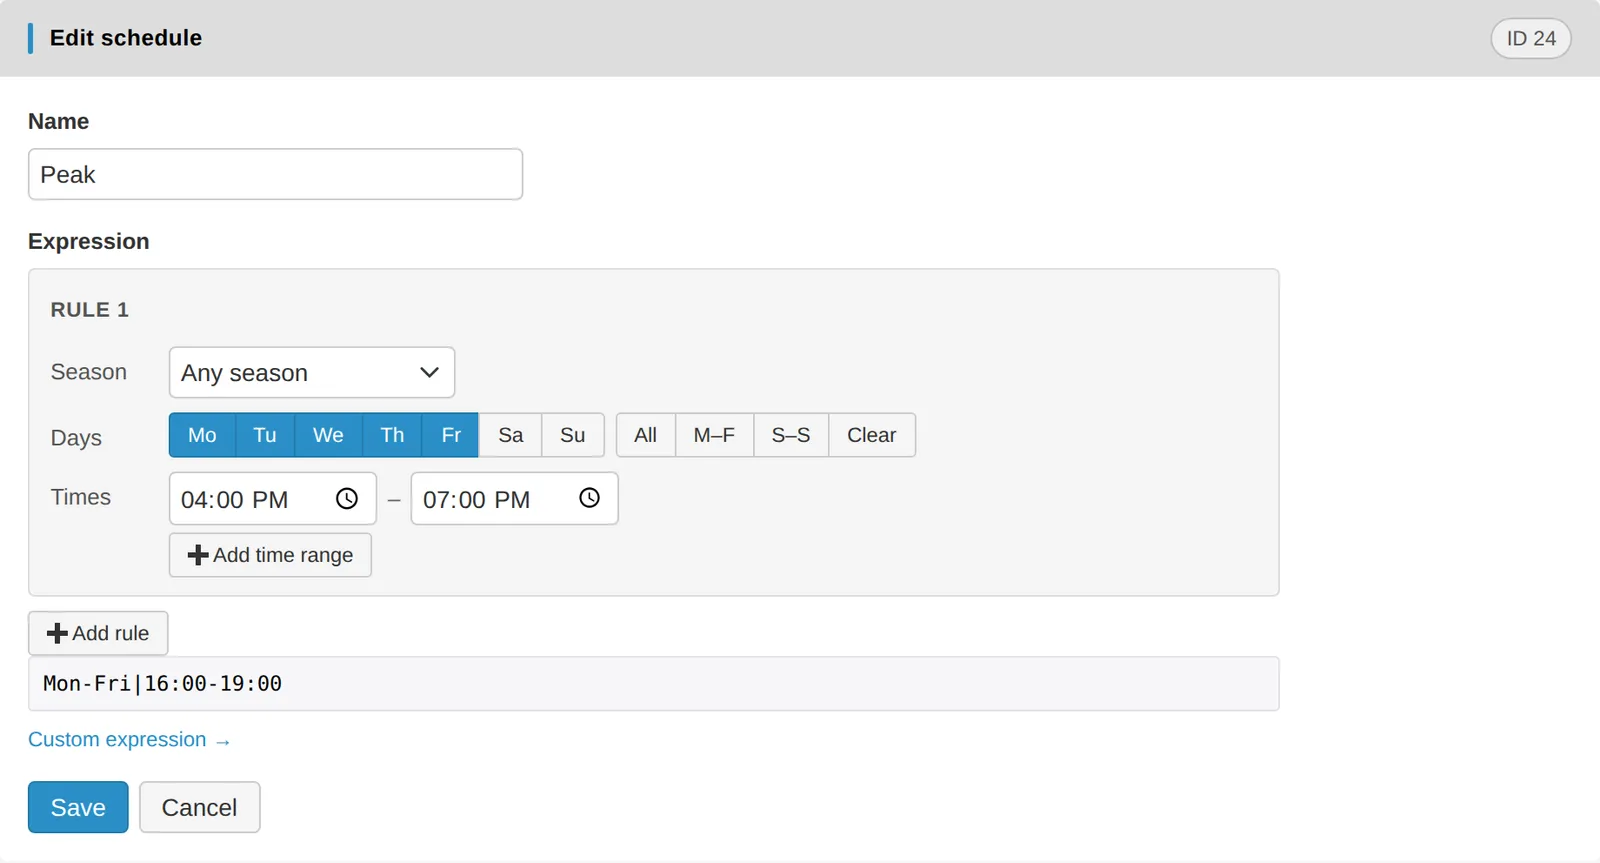Focus the Name input field containing Peak
Screen dimensions: 1600x863
tap(275, 174)
